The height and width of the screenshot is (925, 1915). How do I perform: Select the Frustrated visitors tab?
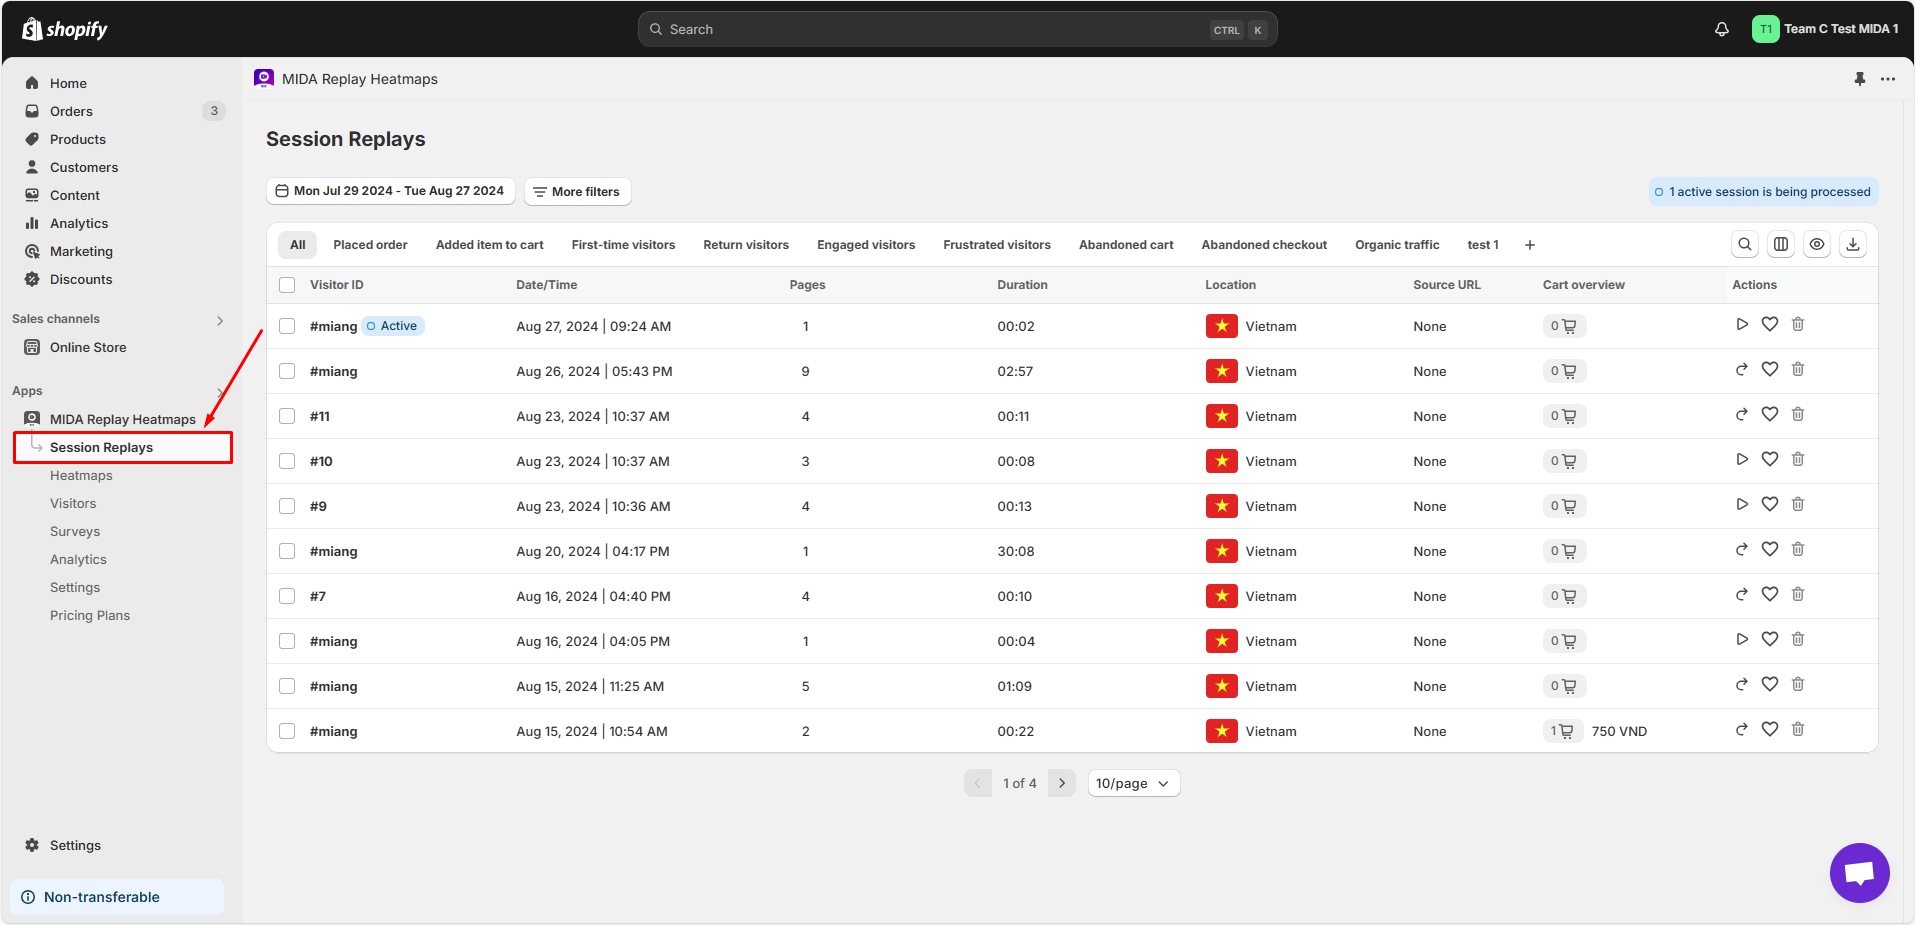(996, 245)
